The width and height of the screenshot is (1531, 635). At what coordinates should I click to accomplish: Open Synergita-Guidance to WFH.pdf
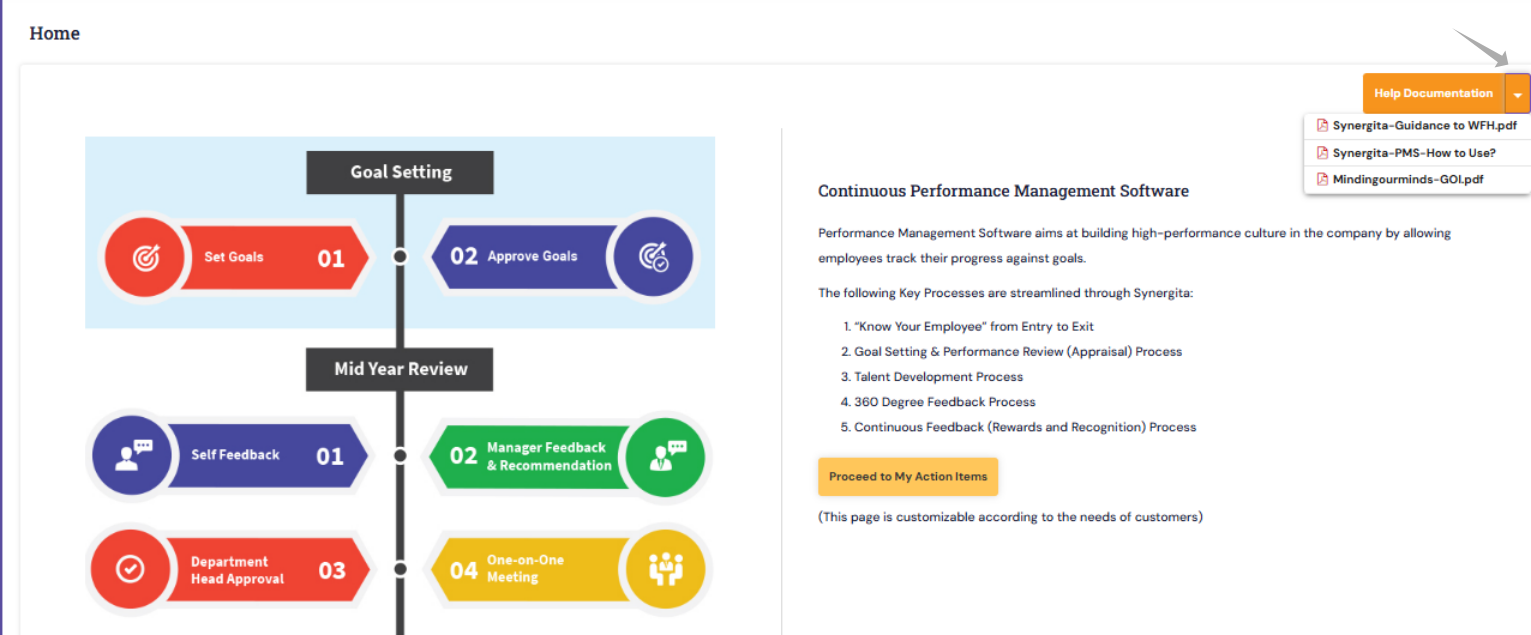[x=1424, y=126]
